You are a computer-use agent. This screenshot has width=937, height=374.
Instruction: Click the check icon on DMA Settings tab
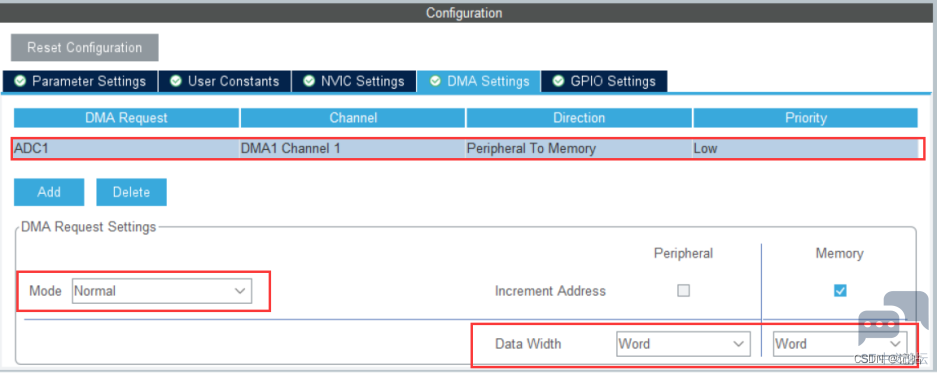coord(436,81)
